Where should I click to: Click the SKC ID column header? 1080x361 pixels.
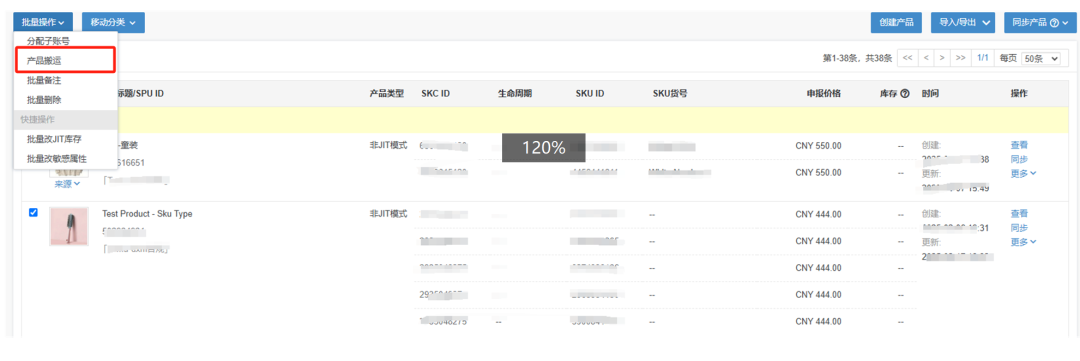pos(435,94)
